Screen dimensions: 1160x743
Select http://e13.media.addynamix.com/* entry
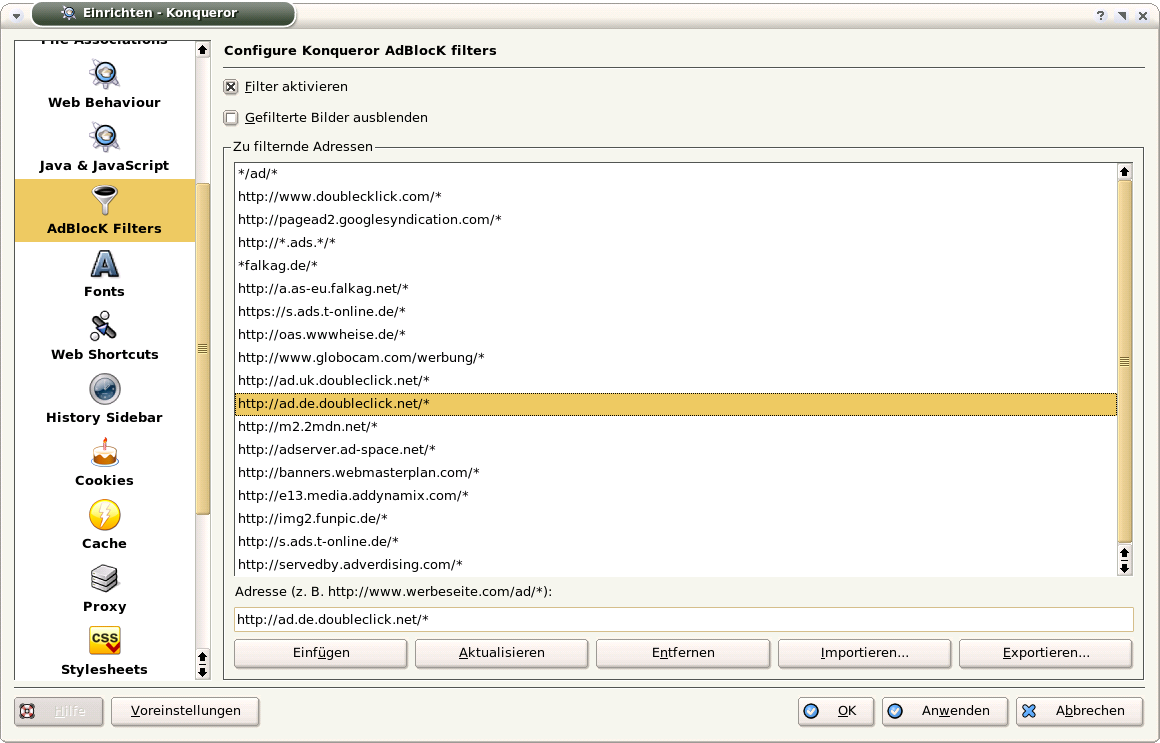pos(675,496)
